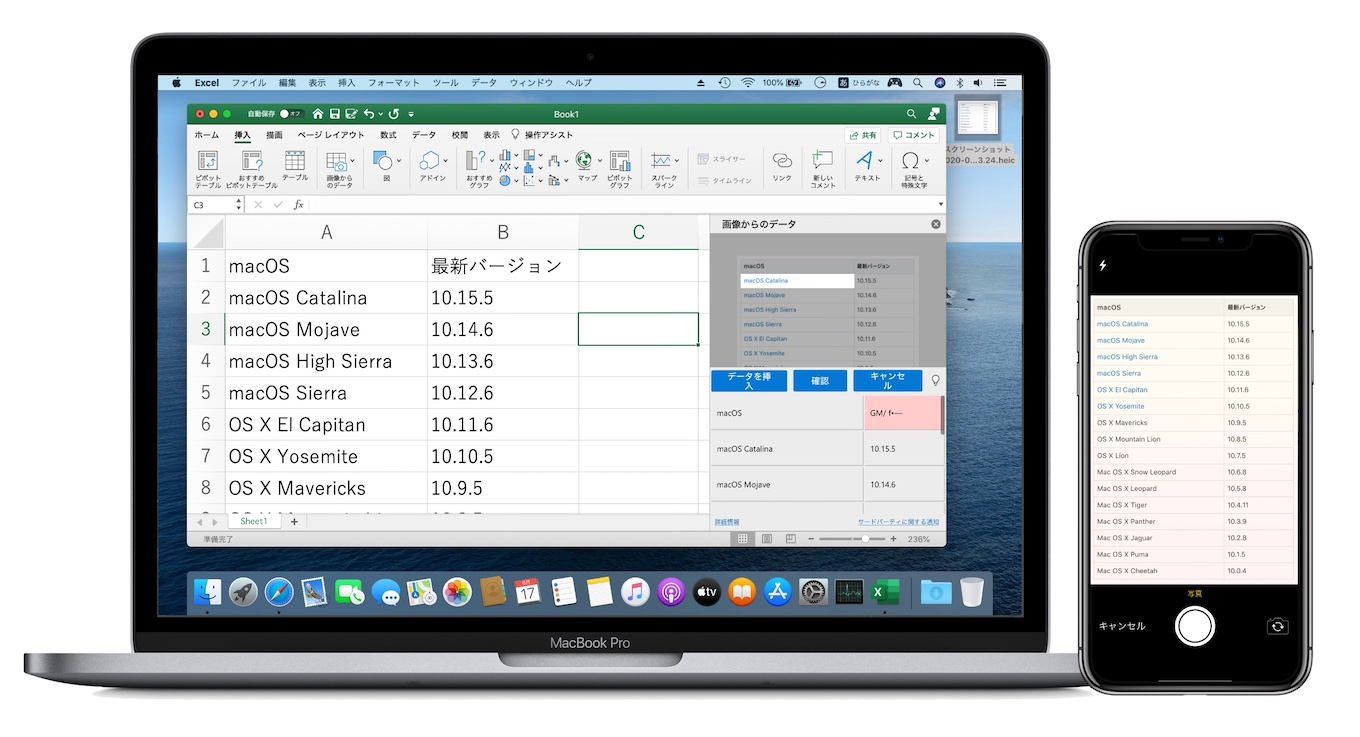Switch to Normal view in status bar
Screen dimensions: 1360x737
pos(743,539)
